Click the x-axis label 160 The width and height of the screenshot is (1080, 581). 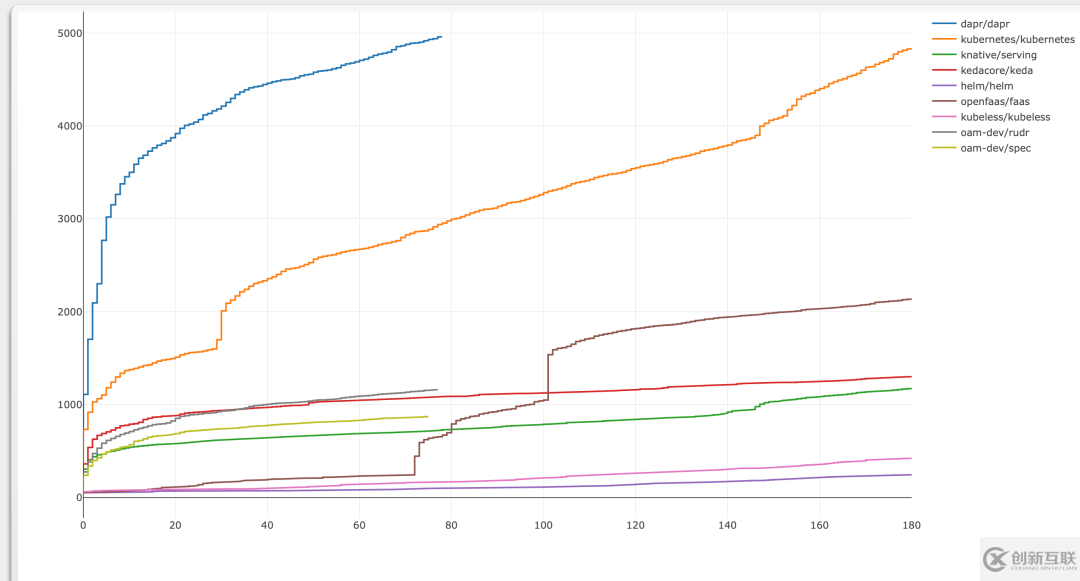pyautogui.click(x=819, y=525)
